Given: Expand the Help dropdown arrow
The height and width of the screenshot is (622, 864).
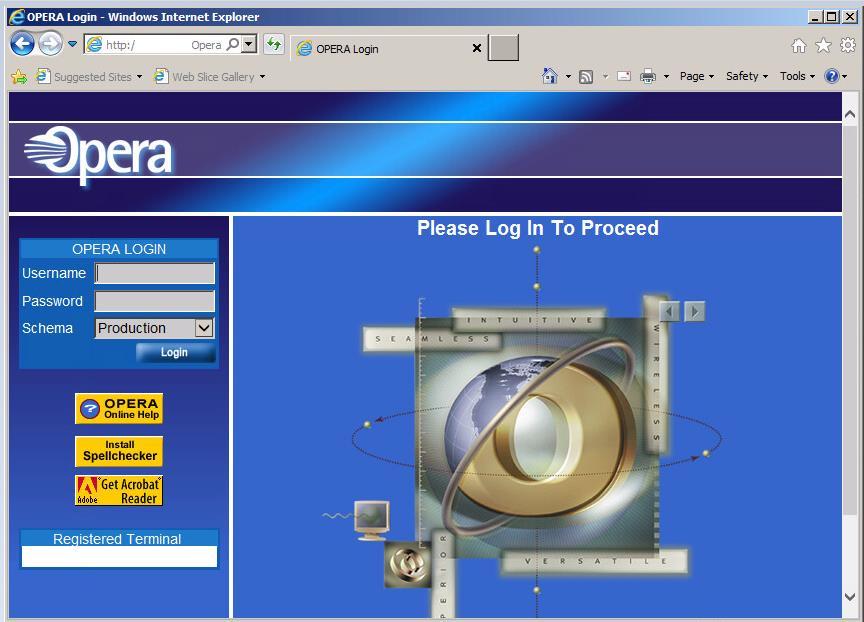Looking at the screenshot, I should pos(844,77).
